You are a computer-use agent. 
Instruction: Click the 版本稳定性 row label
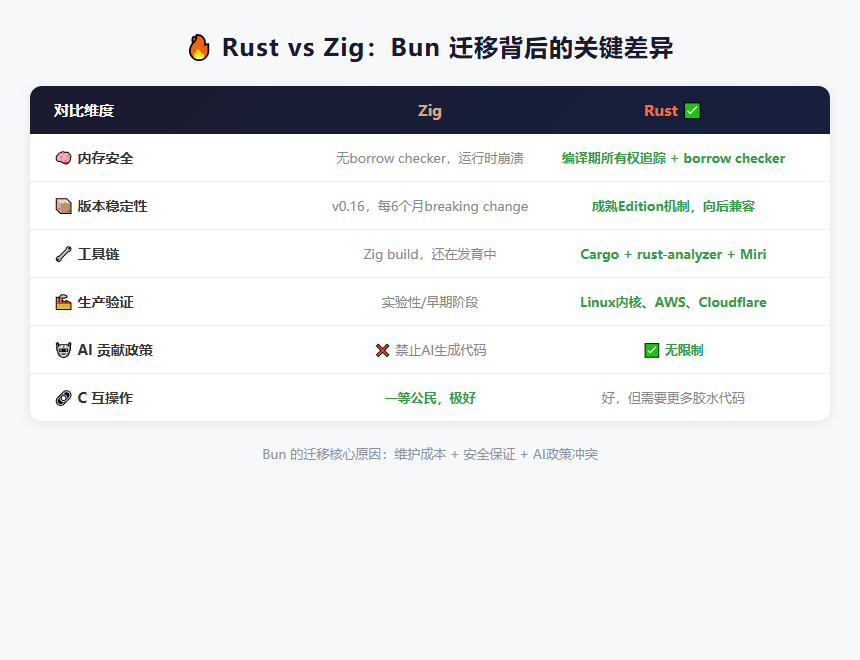coord(112,206)
